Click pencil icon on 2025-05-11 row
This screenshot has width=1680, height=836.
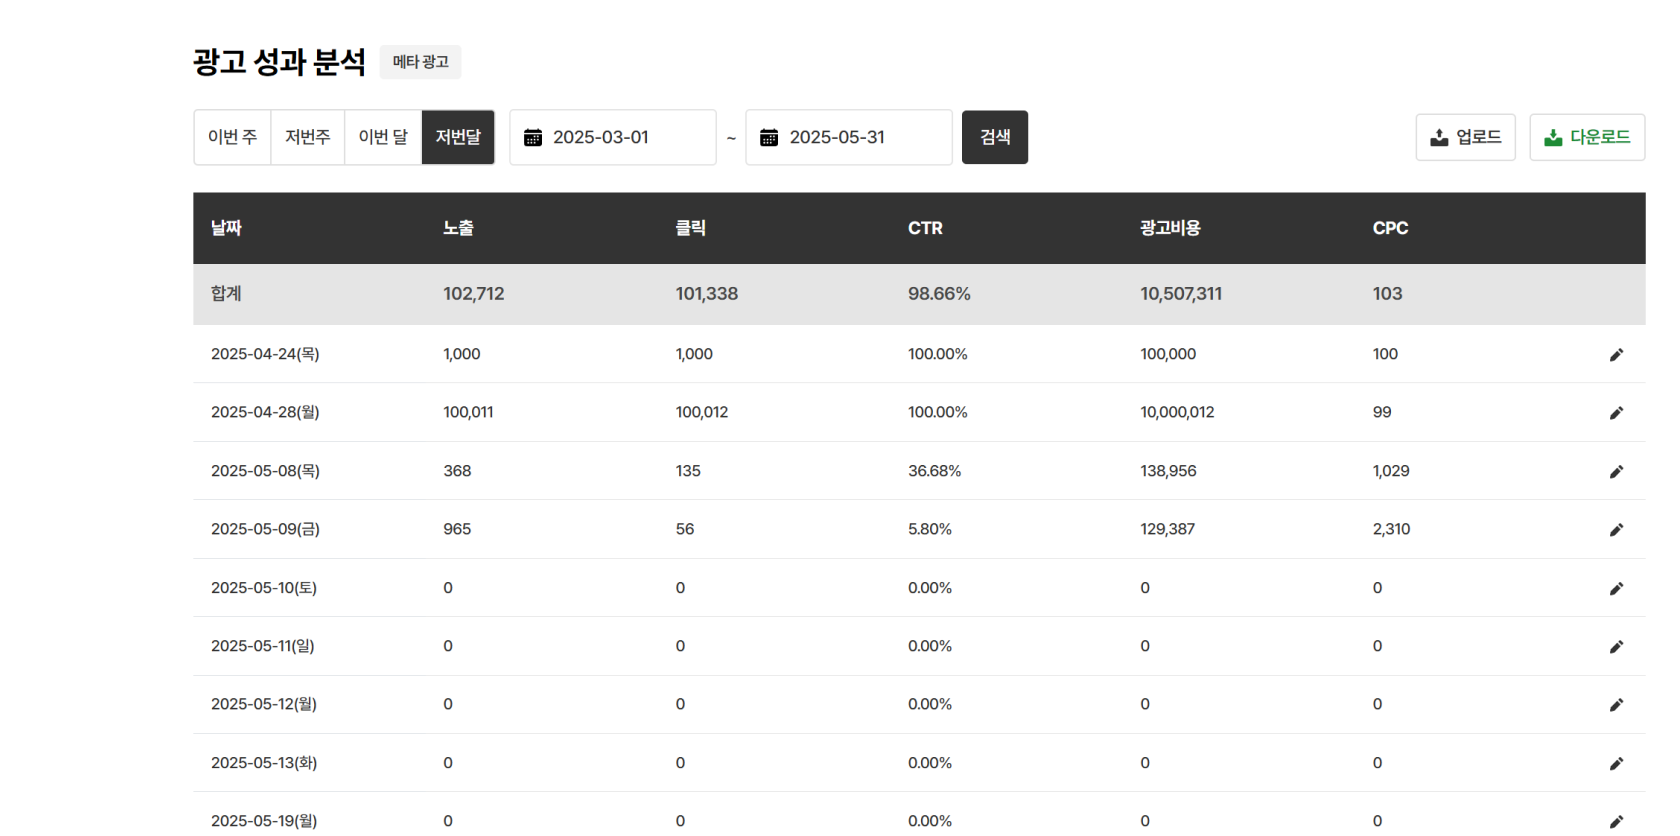[1616, 647]
